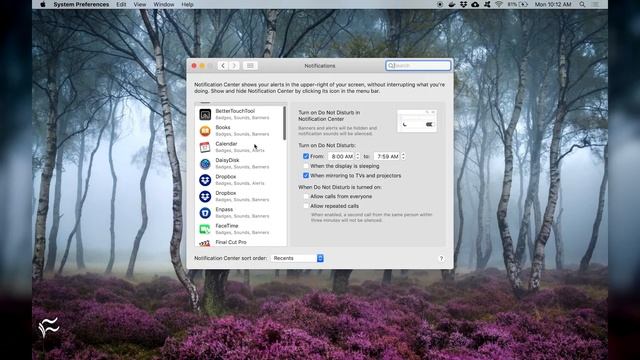Click the battery status in menu bar
The width and height of the screenshot is (640, 360).
click(x=518, y=4)
